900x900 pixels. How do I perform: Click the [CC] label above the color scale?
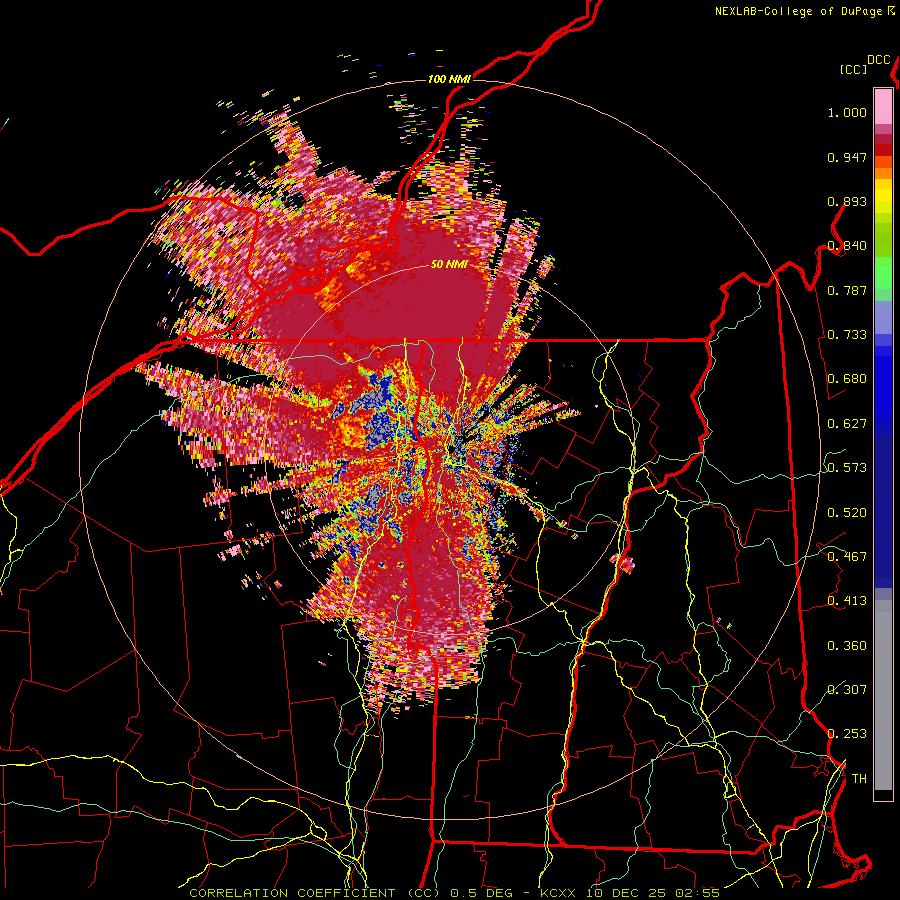854,69
